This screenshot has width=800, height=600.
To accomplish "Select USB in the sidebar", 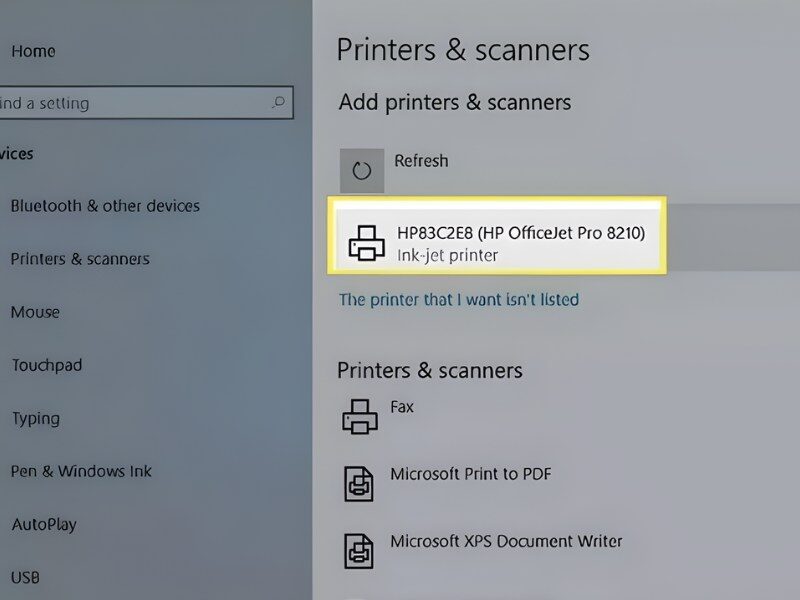I will (25, 577).
